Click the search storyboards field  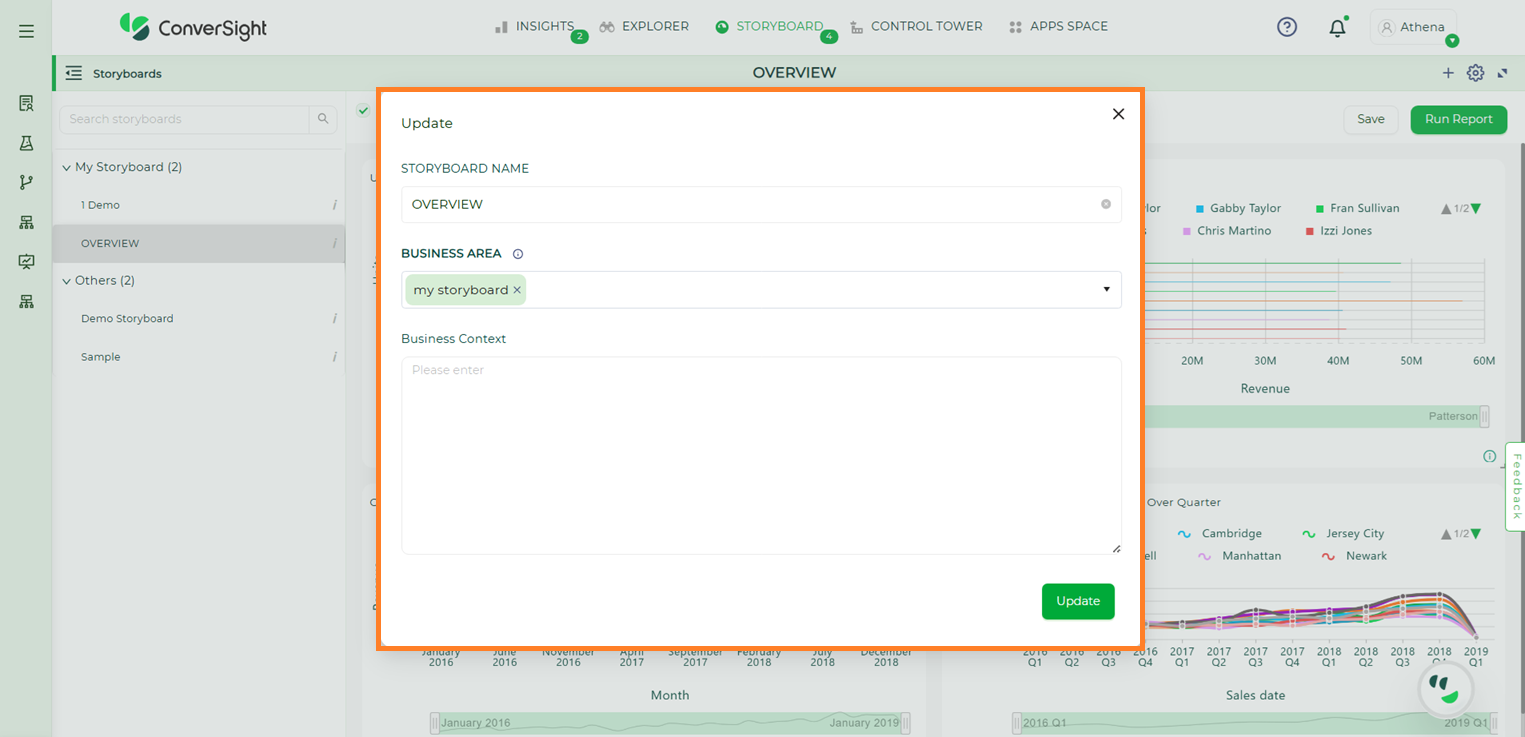(184, 119)
